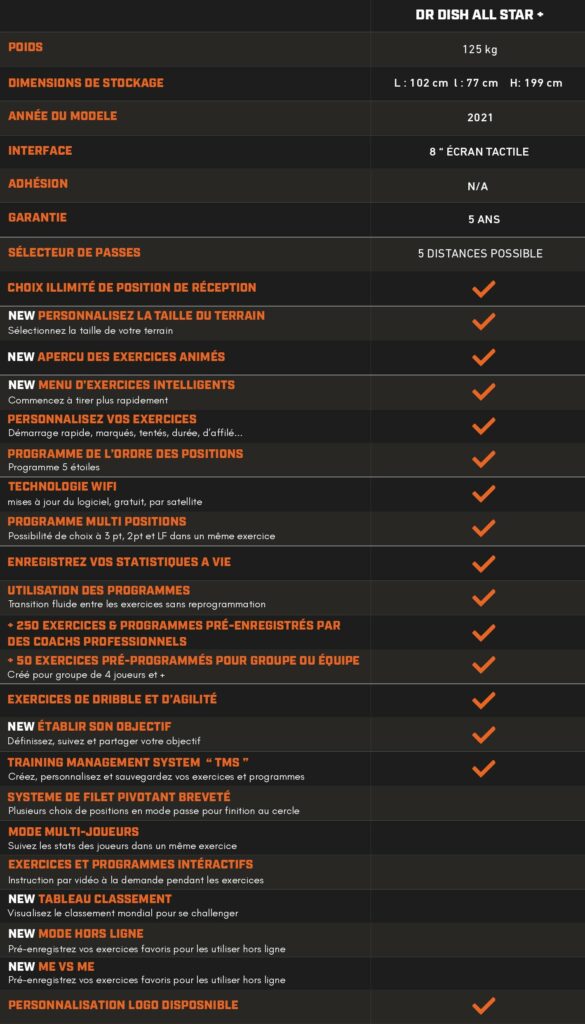
Task: Select checkmark for Aperçu des Exercices Animés
Action: (483, 357)
